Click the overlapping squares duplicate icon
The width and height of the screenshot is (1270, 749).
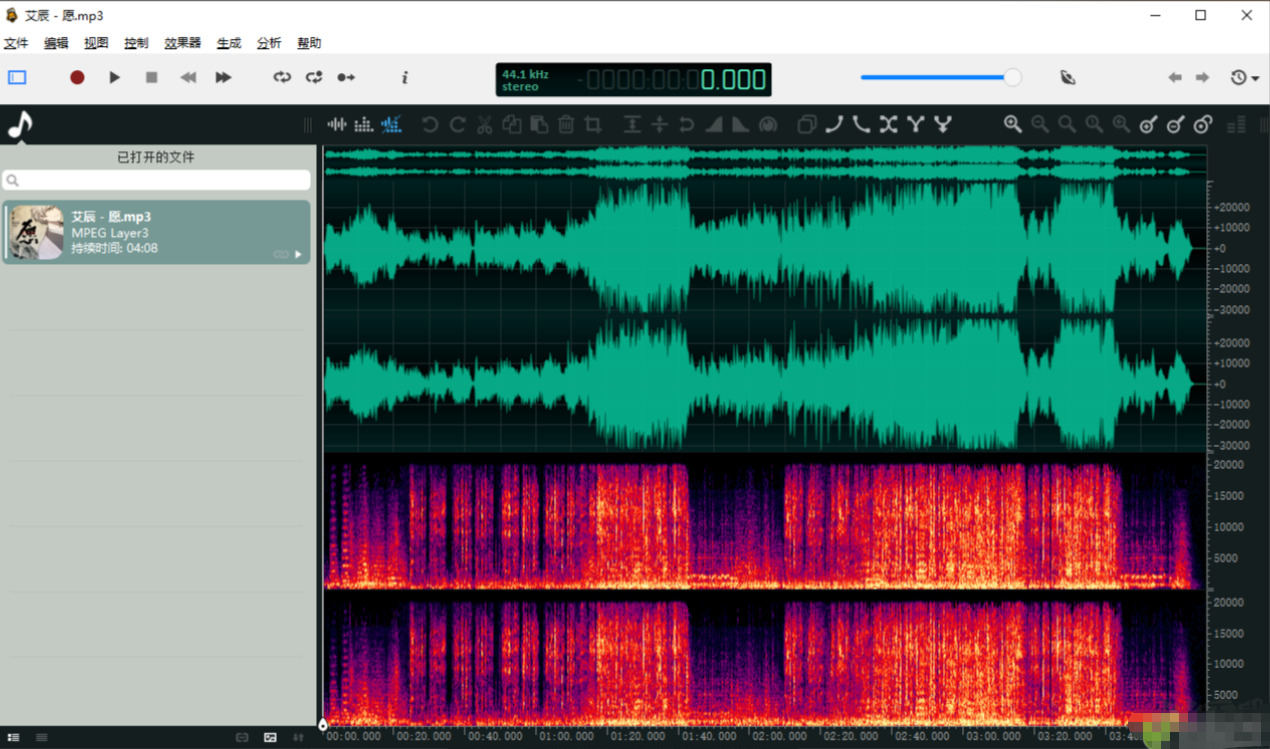click(x=807, y=124)
